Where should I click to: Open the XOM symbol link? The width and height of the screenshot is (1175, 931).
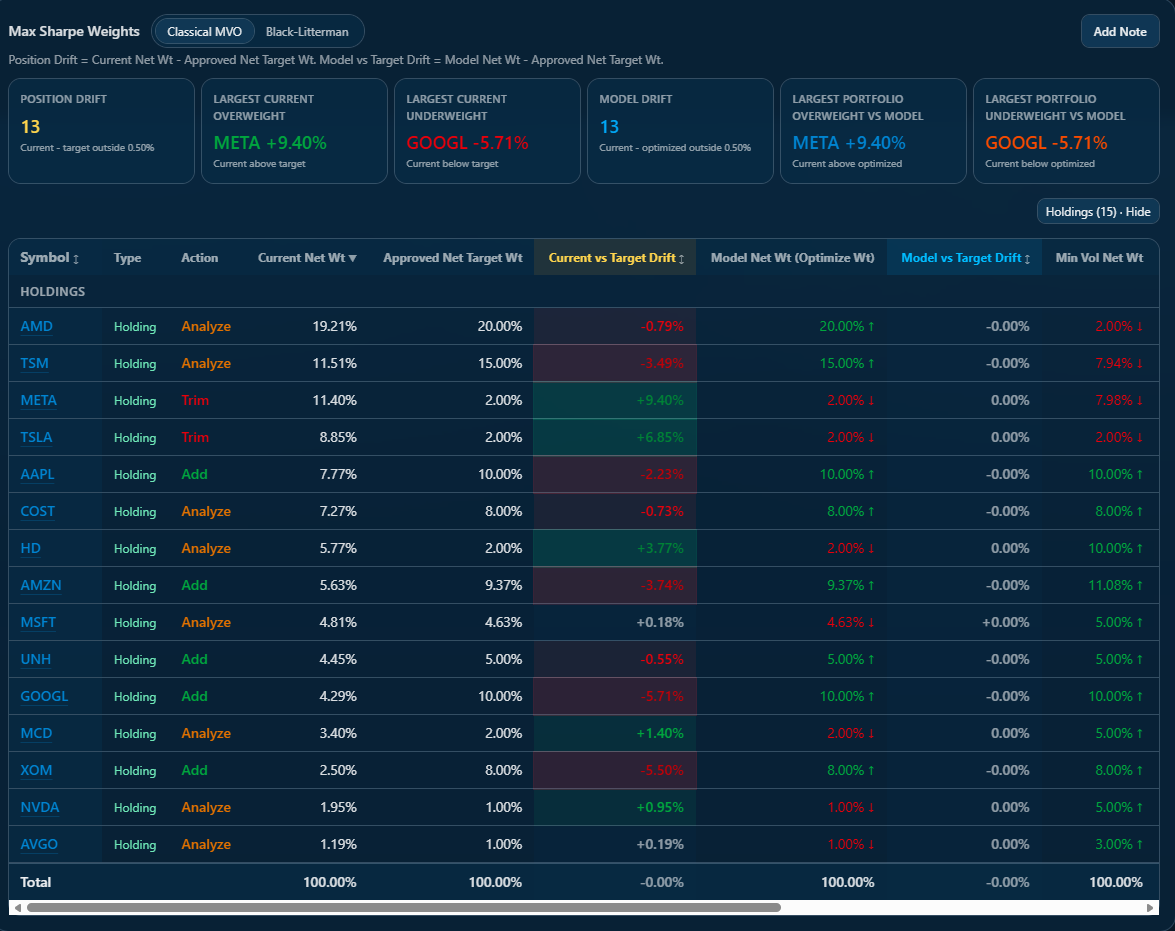[36, 770]
